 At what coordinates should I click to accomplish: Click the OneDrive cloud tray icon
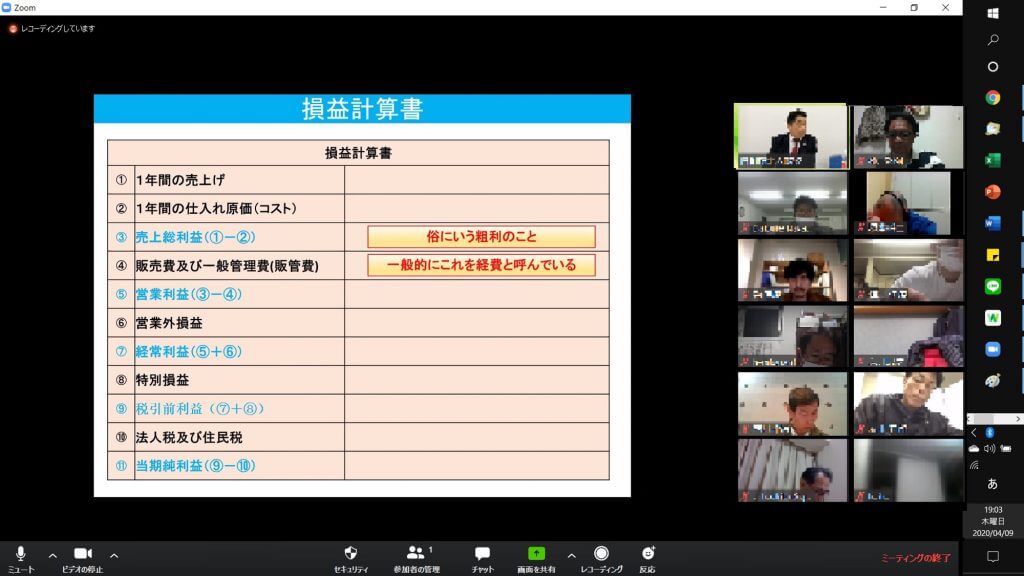[x=974, y=449]
